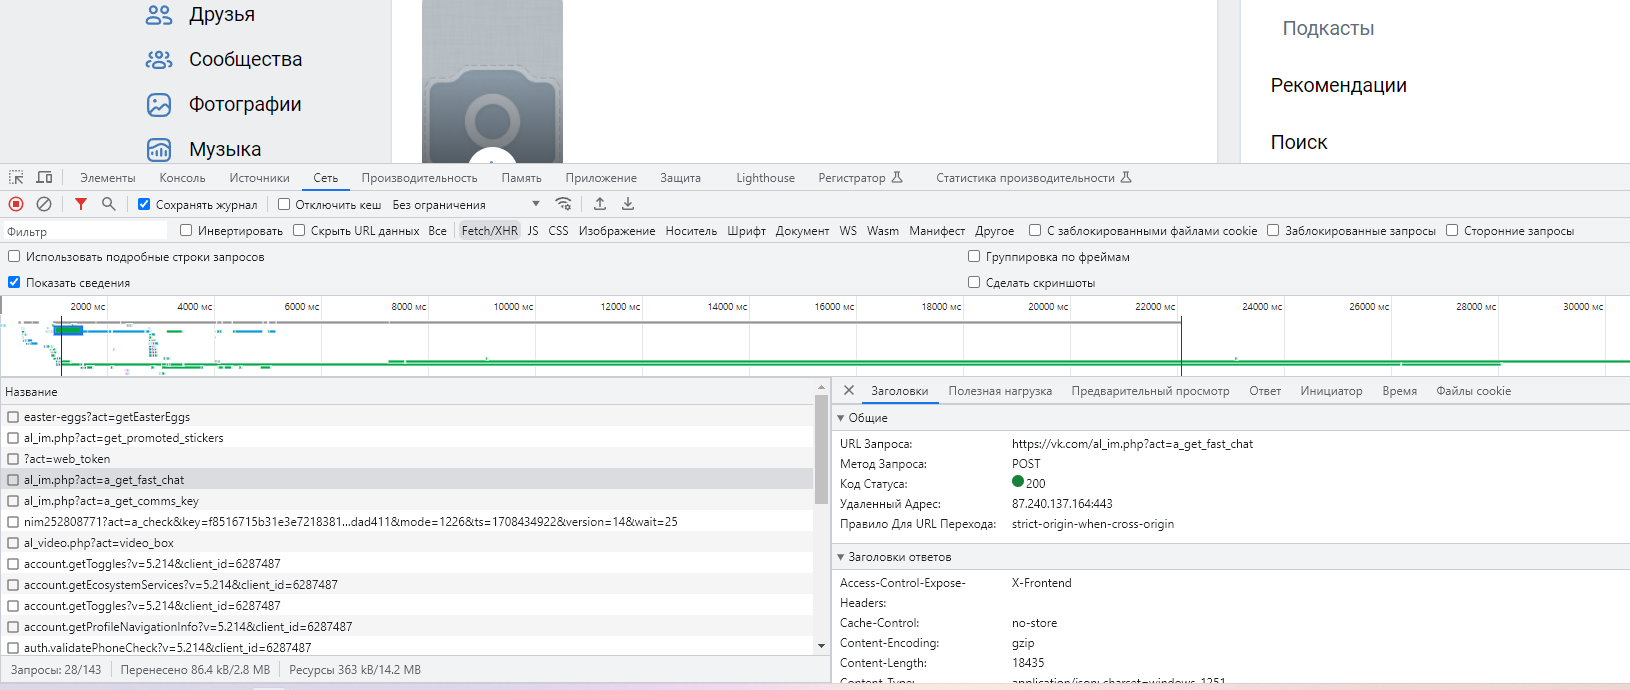
Task: Open network conditions Wi-Fi settings icon
Action: click(x=564, y=204)
